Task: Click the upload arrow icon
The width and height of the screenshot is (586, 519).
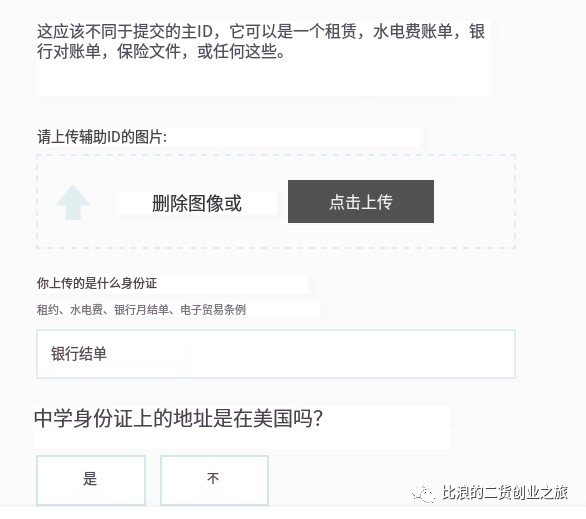Action: [73, 202]
